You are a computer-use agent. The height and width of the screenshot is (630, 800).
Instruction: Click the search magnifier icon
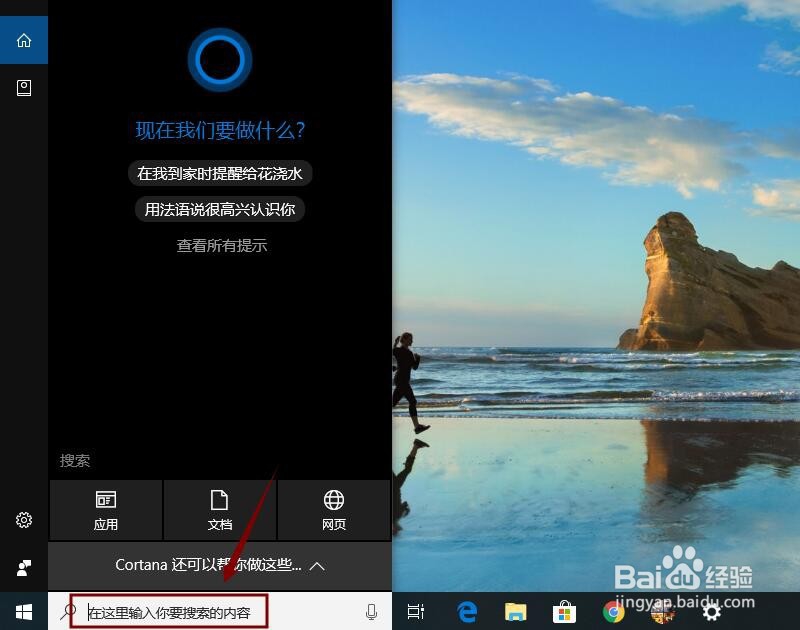click(x=68, y=611)
